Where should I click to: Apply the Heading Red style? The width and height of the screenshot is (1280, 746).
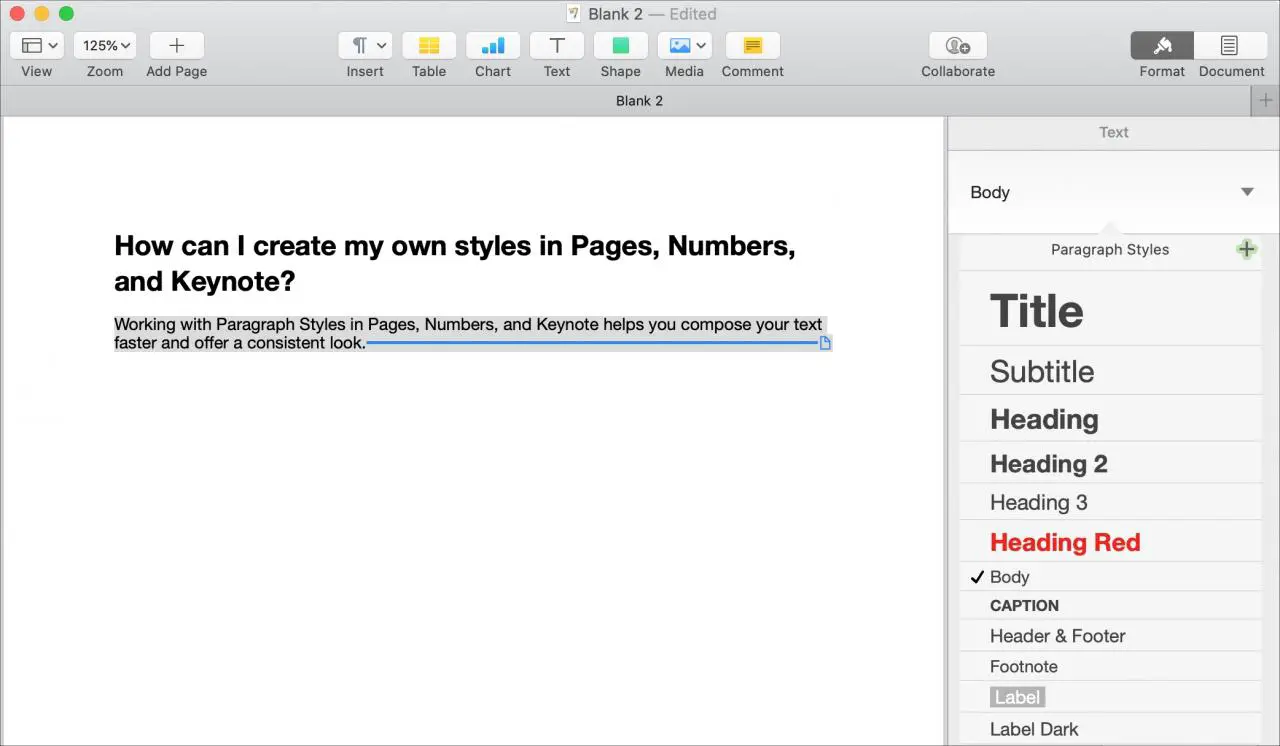tap(1065, 542)
